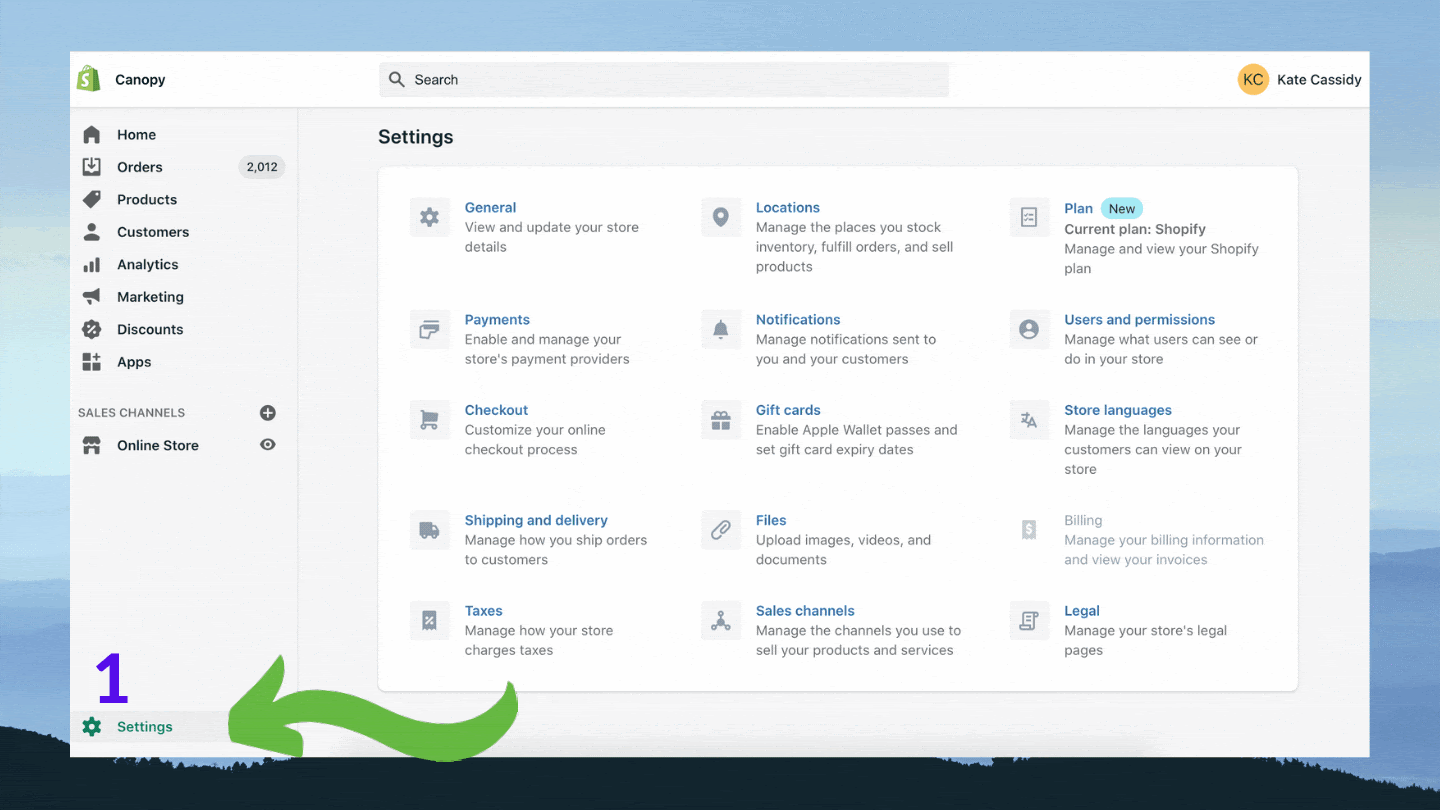
Task: Open the Notifications settings link
Action: (x=798, y=319)
